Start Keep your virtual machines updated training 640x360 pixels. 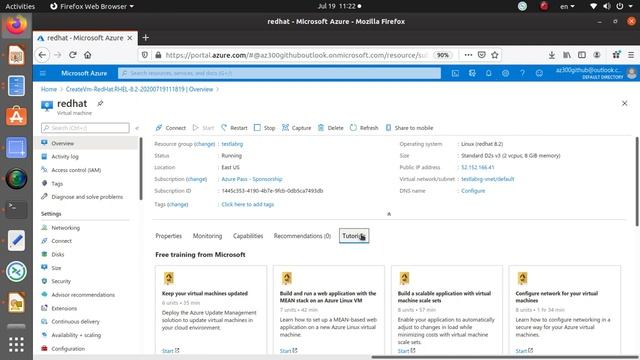pos(170,351)
